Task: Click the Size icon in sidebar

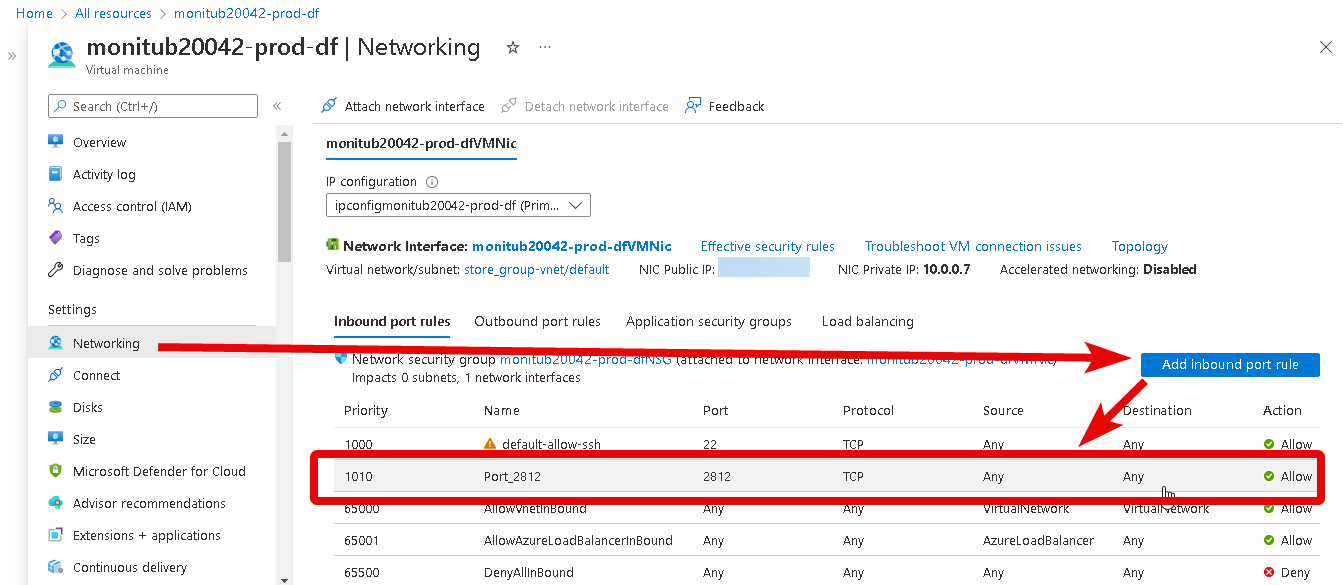Action: tap(56, 439)
